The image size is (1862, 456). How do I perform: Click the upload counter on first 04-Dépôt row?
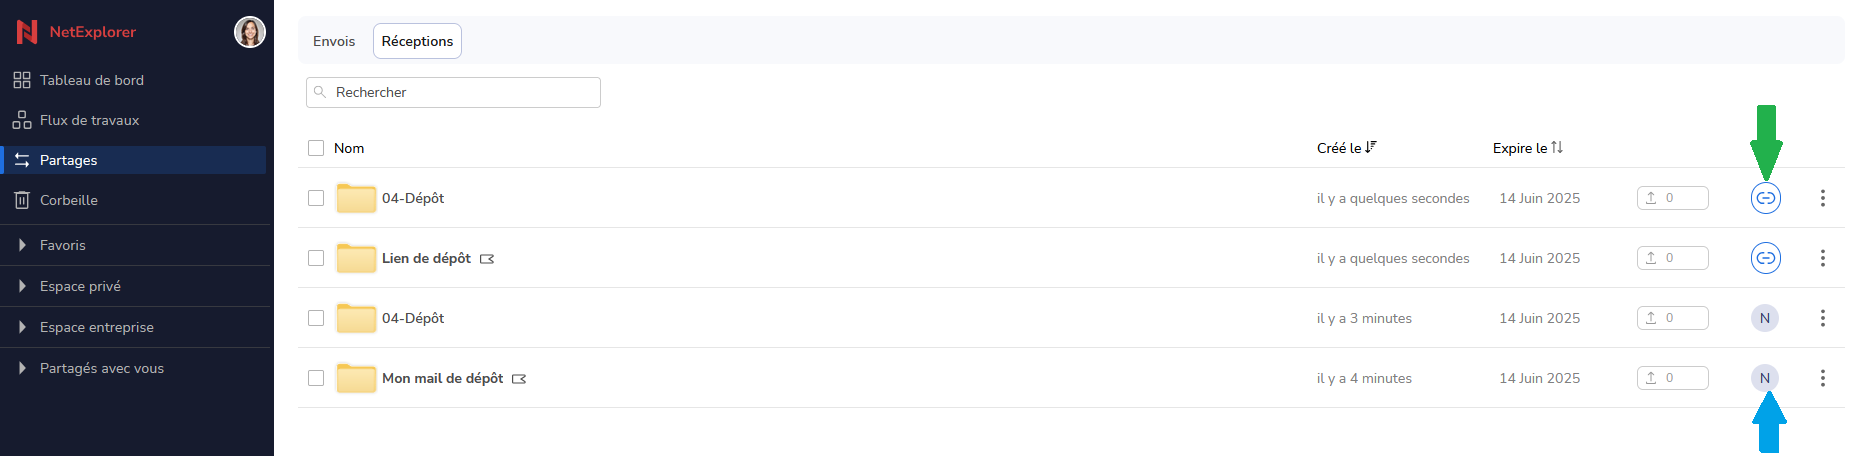(x=1673, y=198)
